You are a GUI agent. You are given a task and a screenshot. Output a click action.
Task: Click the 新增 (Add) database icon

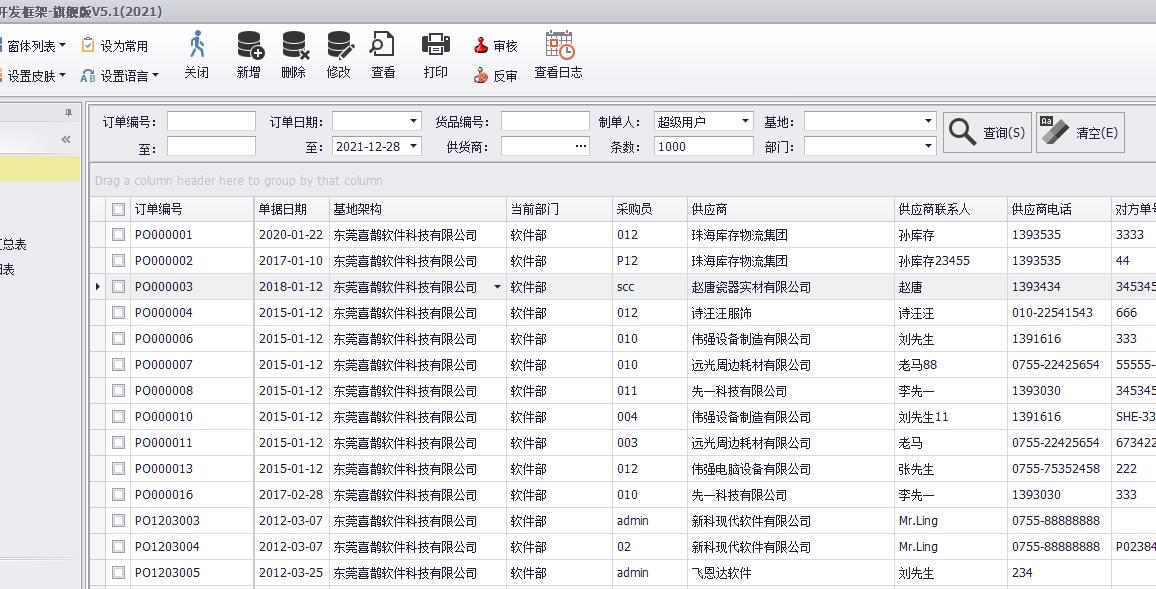249,46
